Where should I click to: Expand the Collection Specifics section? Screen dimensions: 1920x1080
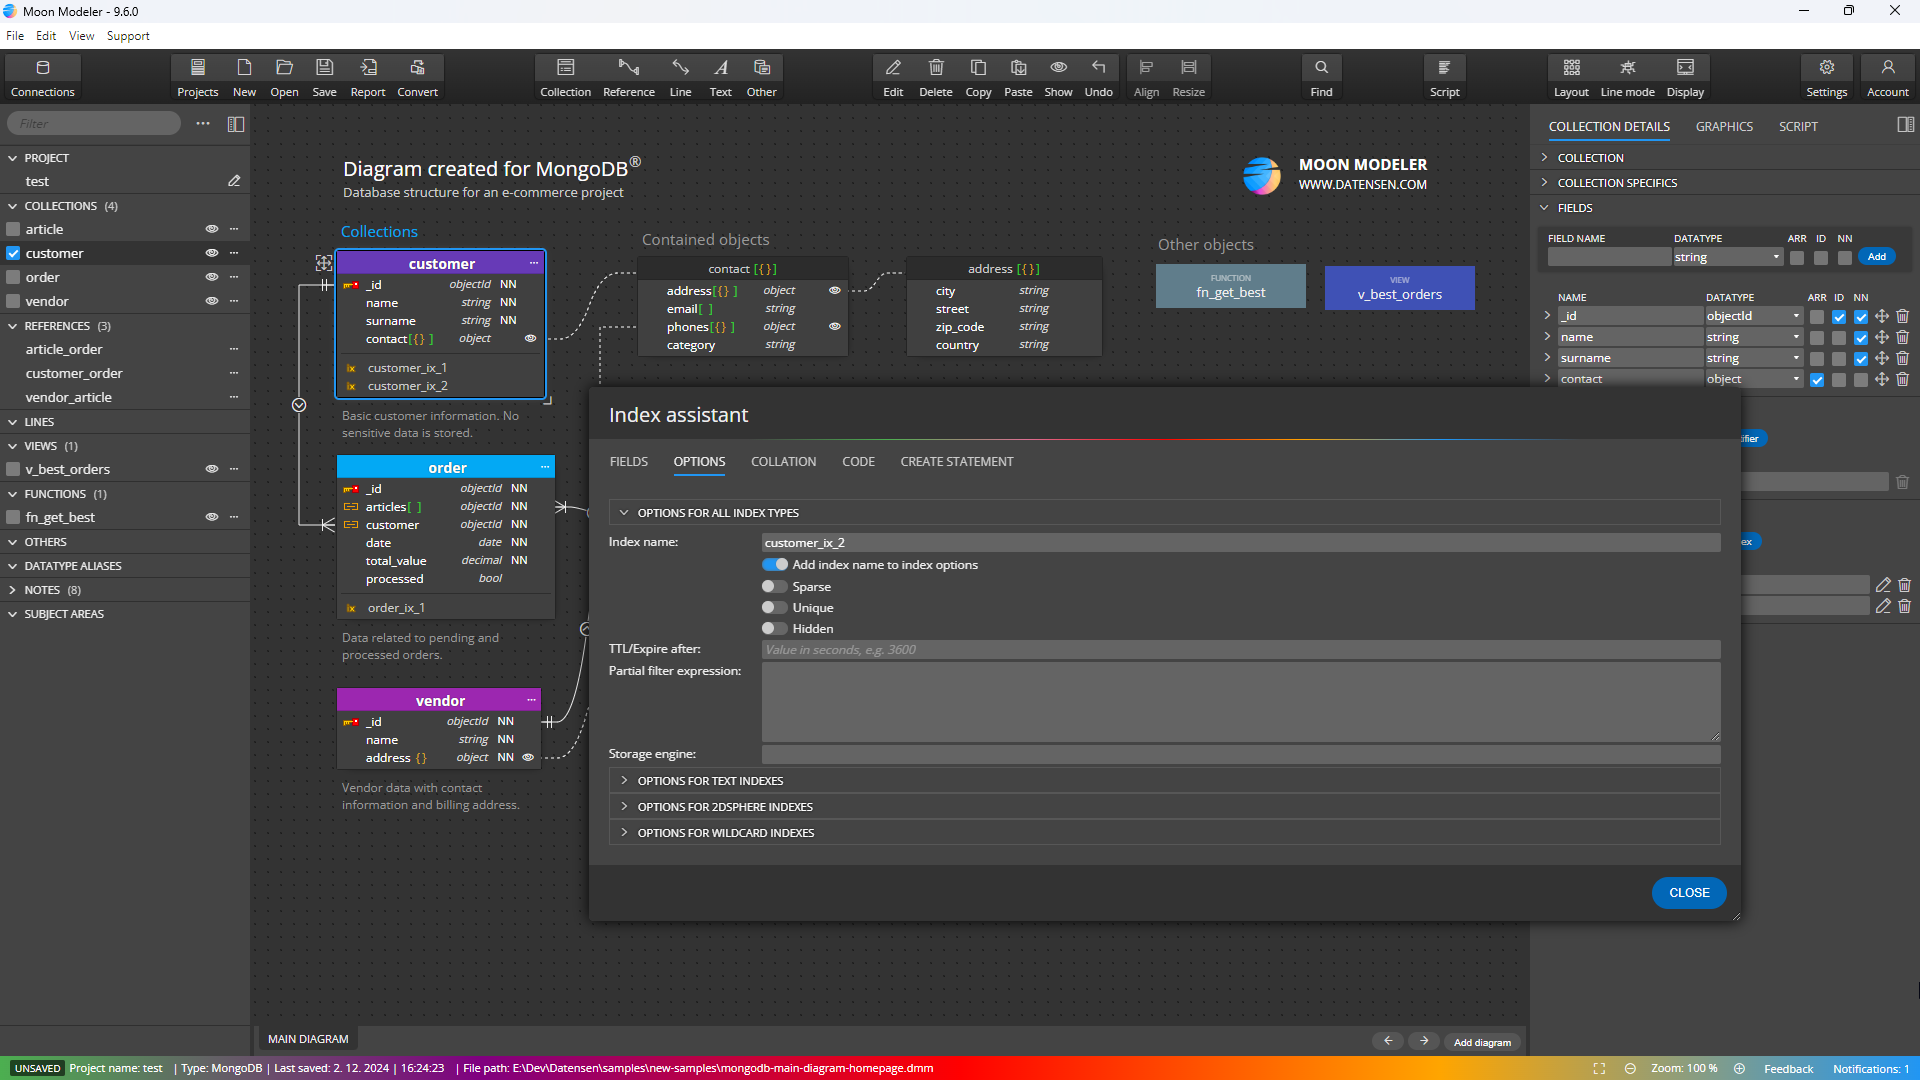coord(1617,183)
